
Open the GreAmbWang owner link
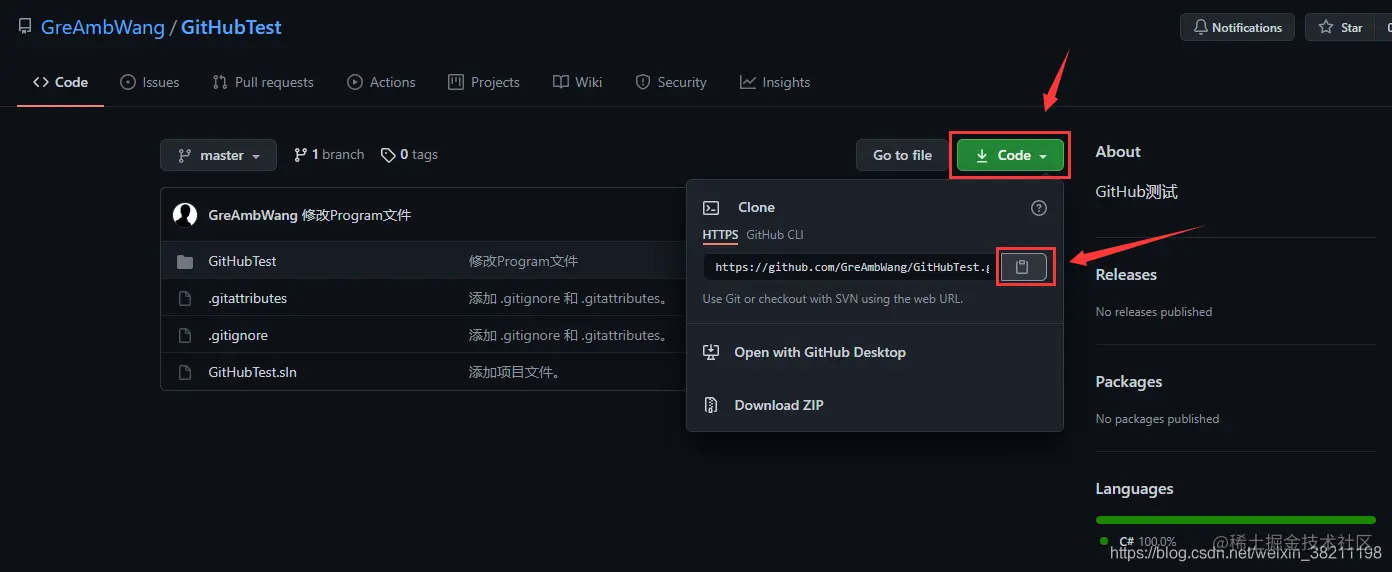103,27
